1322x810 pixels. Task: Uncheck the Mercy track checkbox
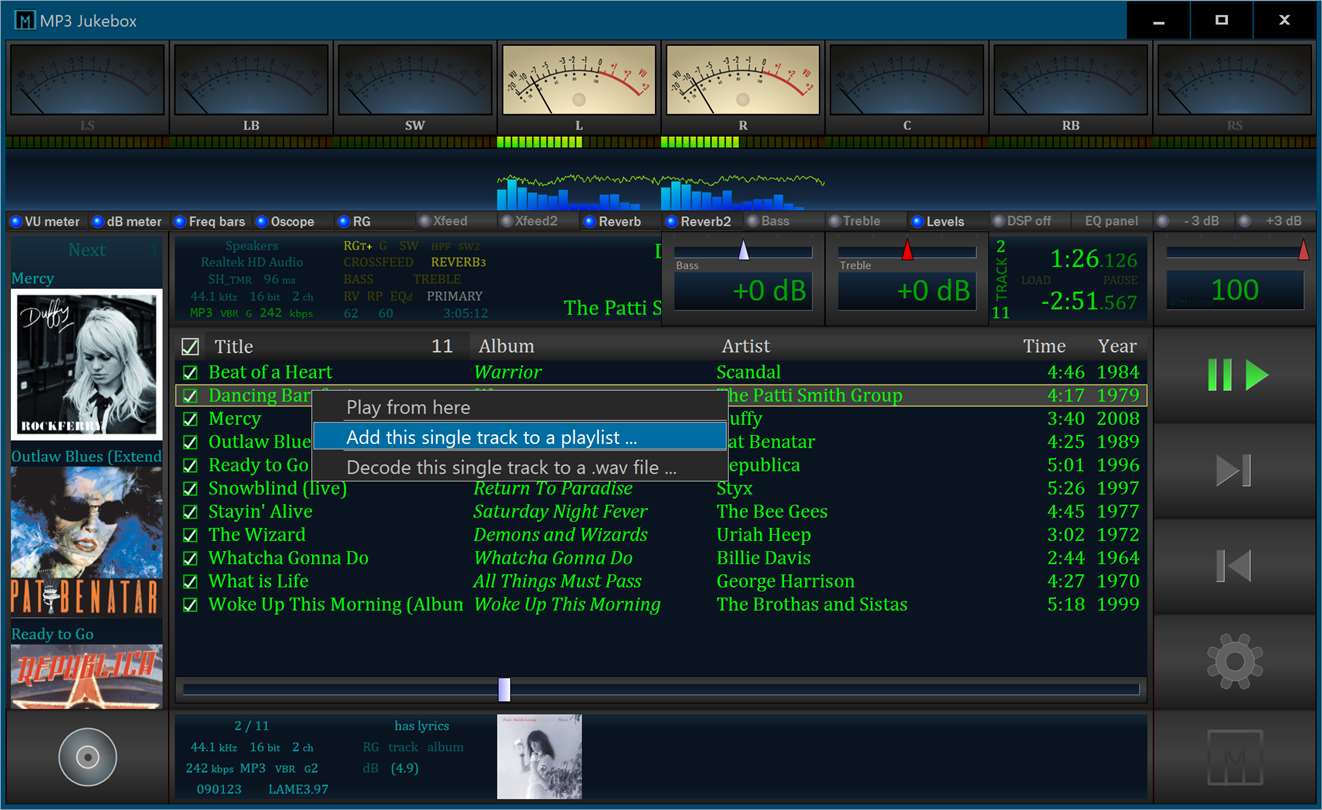(190, 419)
